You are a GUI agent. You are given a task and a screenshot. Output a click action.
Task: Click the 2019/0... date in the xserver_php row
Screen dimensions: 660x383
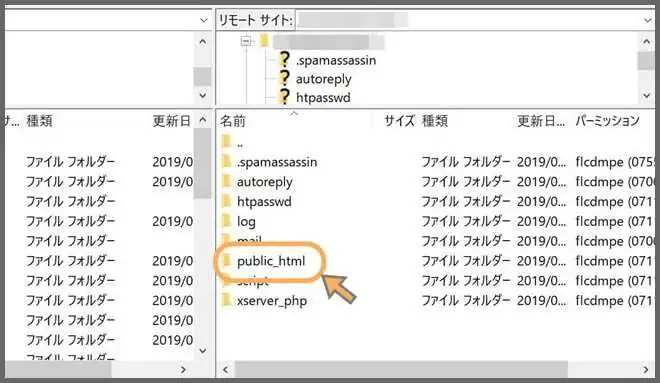[541, 301]
